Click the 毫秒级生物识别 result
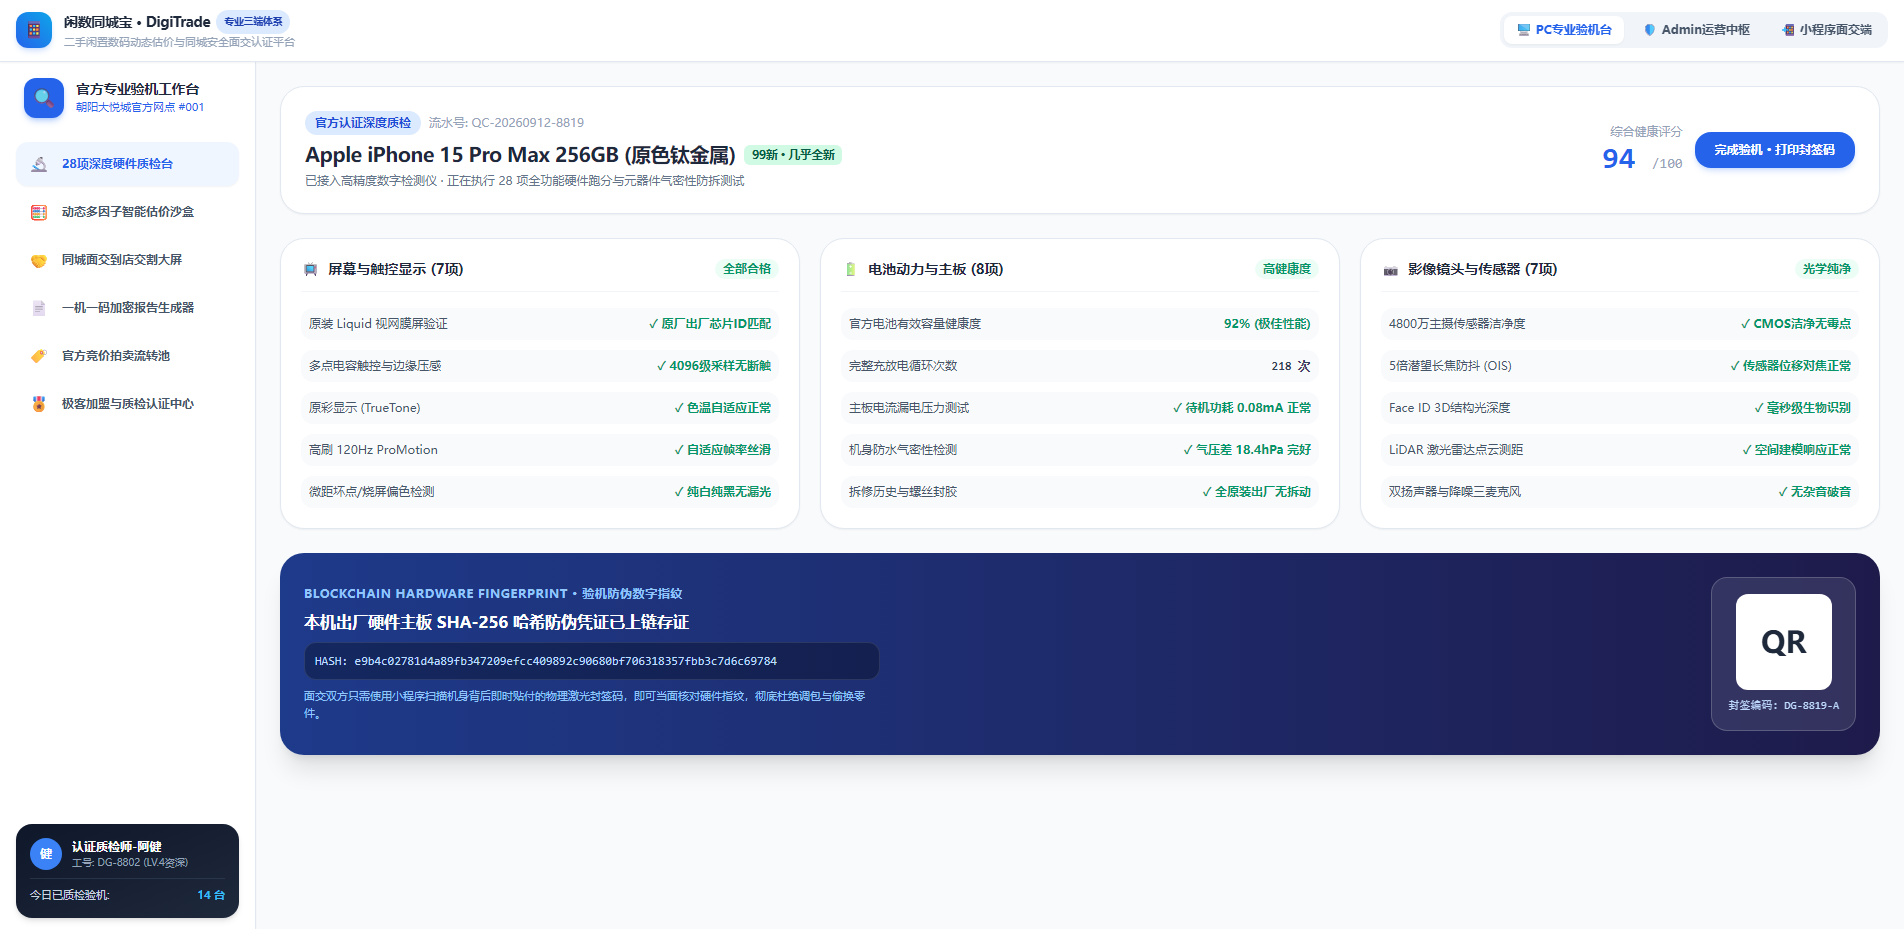The height and width of the screenshot is (929, 1904). click(x=1803, y=408)
